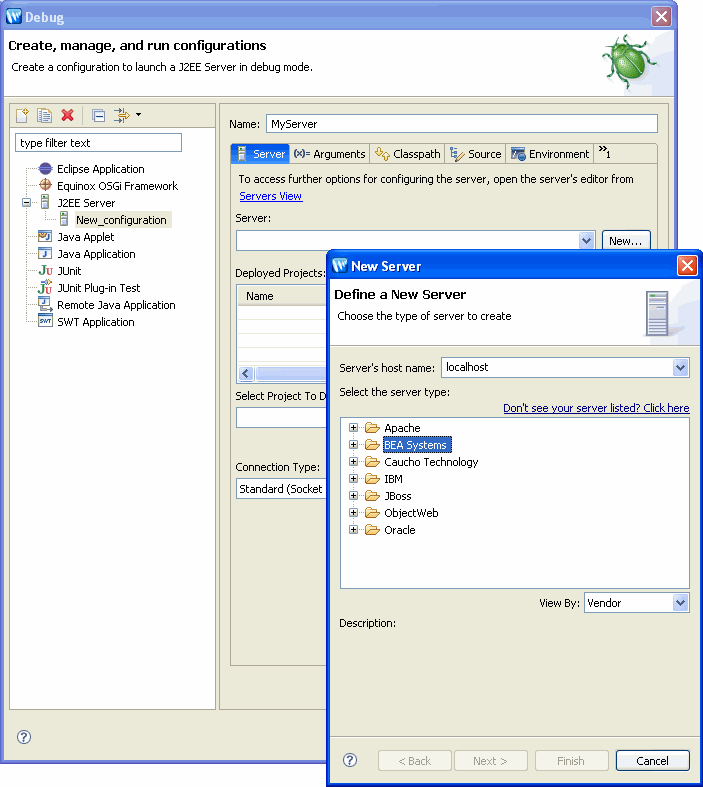This screenshot has width=703, height=787.
Task: Show hidden tabs via overflow chevron
Action: (604, 152)
